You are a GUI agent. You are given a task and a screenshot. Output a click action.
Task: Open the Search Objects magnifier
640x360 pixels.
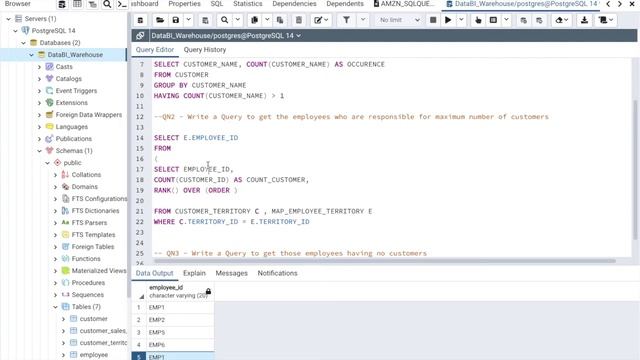(x=107, y=4)
